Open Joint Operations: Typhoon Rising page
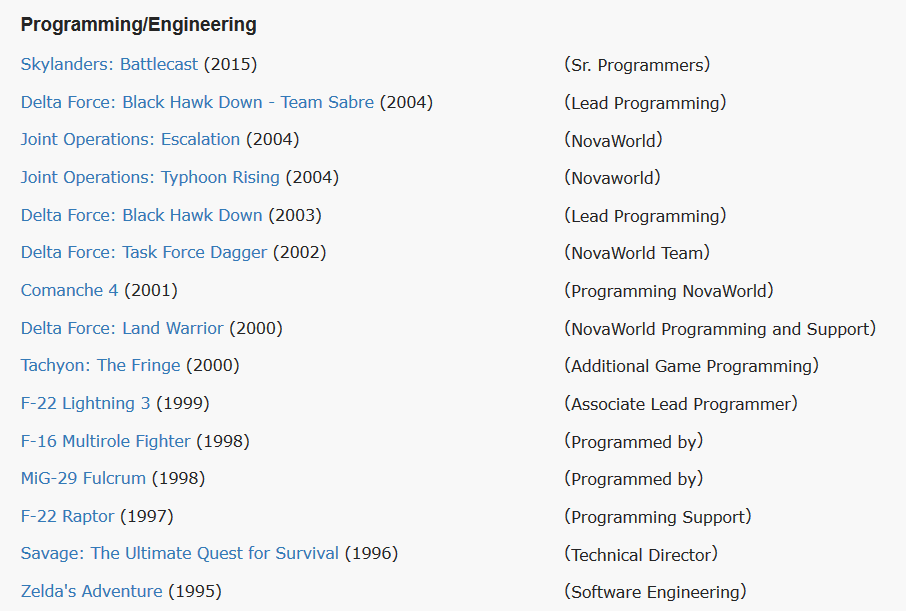Image resolution: width=906 pixels, height=611 pixels. coord(150,177)
